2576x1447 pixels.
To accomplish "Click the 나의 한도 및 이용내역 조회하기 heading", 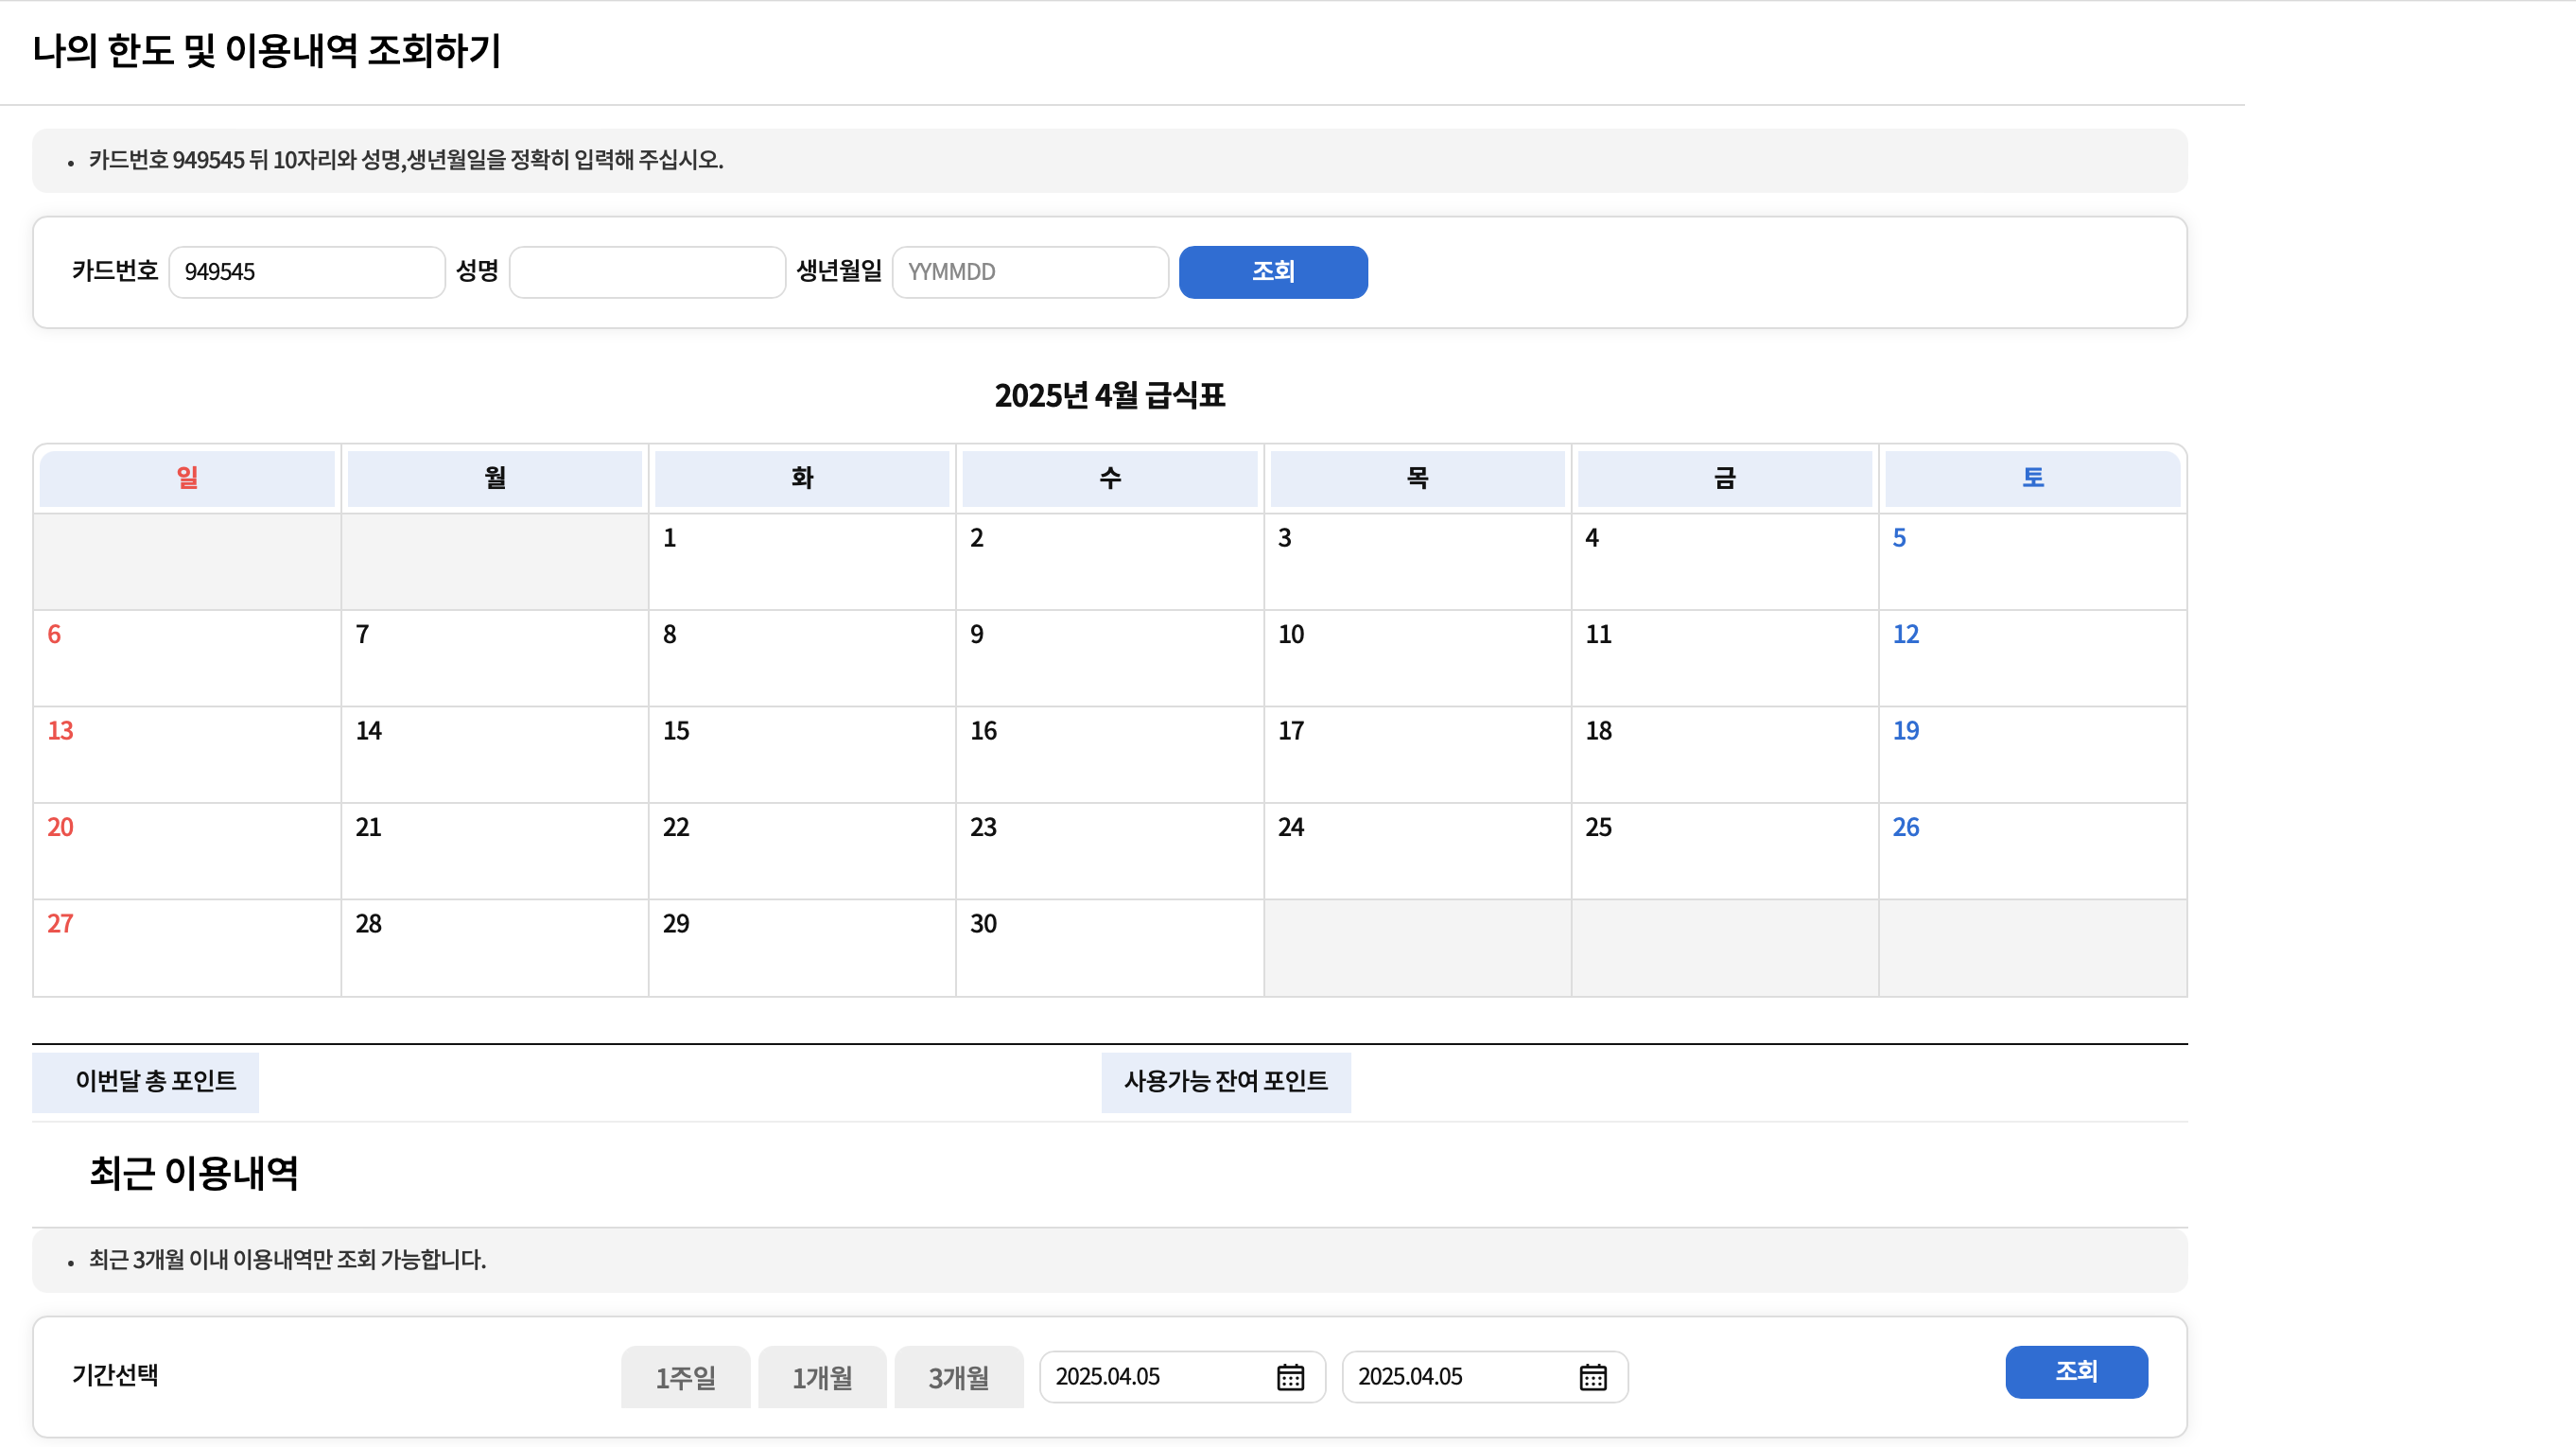I will 267,50.
